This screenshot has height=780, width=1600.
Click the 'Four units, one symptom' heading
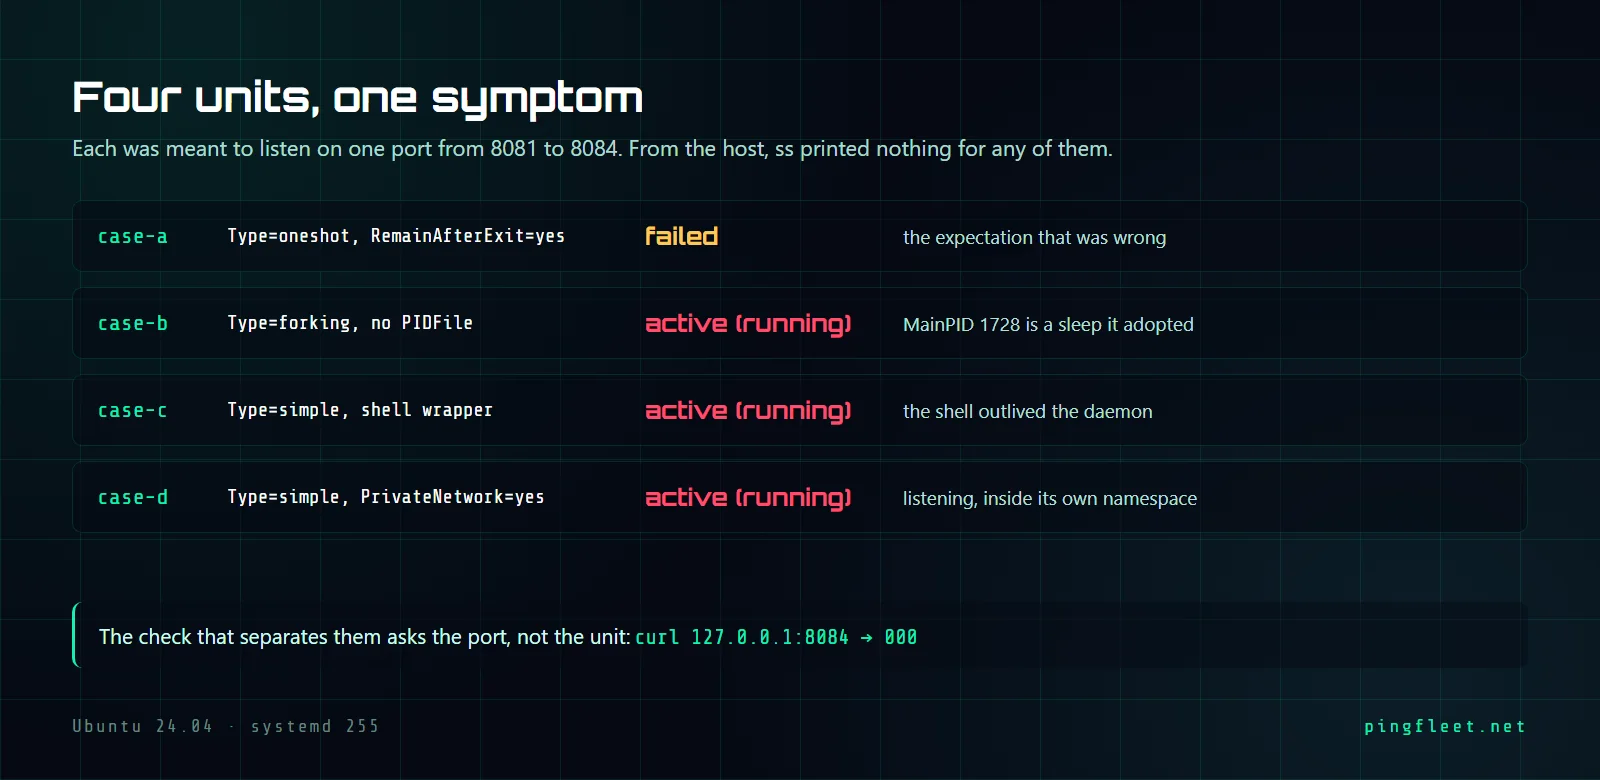(357, 99)
